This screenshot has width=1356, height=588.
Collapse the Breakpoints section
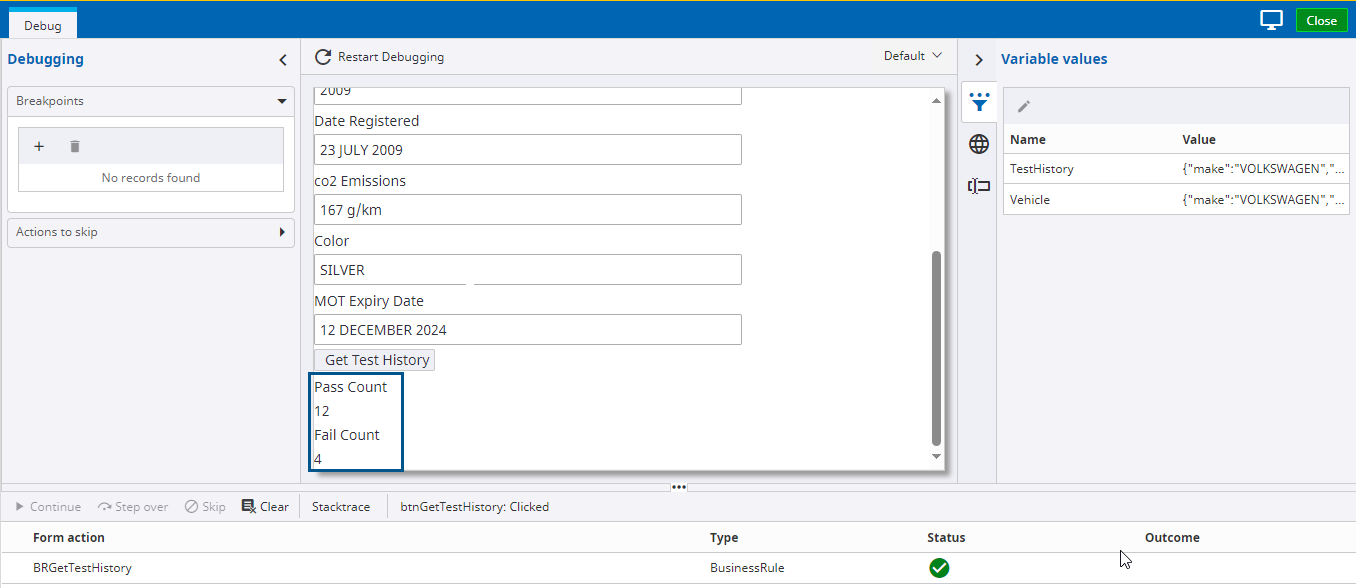[x=282, y=101]
